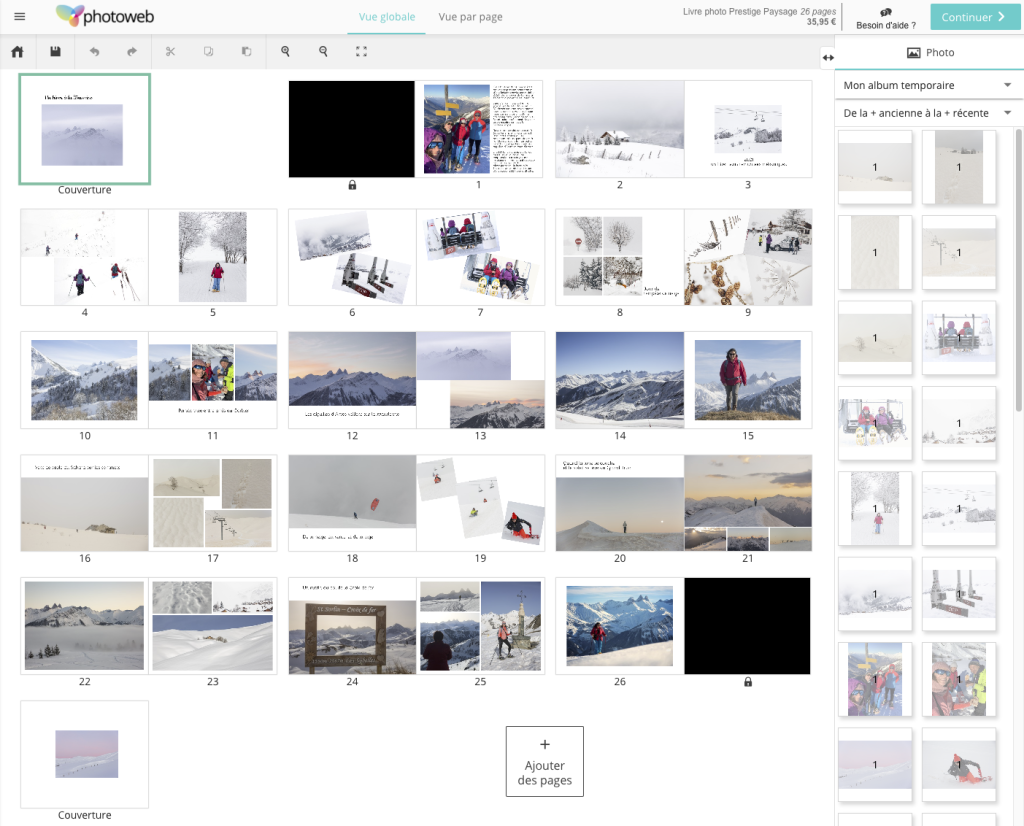
Task: Click the photo panel scrollbar
Action: pyautogui.click(x=1019, y=270)
